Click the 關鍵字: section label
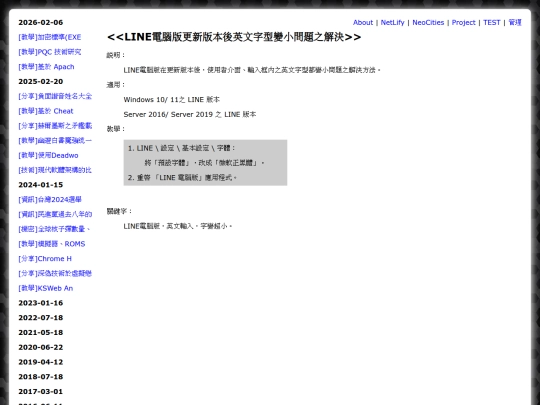The image size is (540, 405). 120,211
